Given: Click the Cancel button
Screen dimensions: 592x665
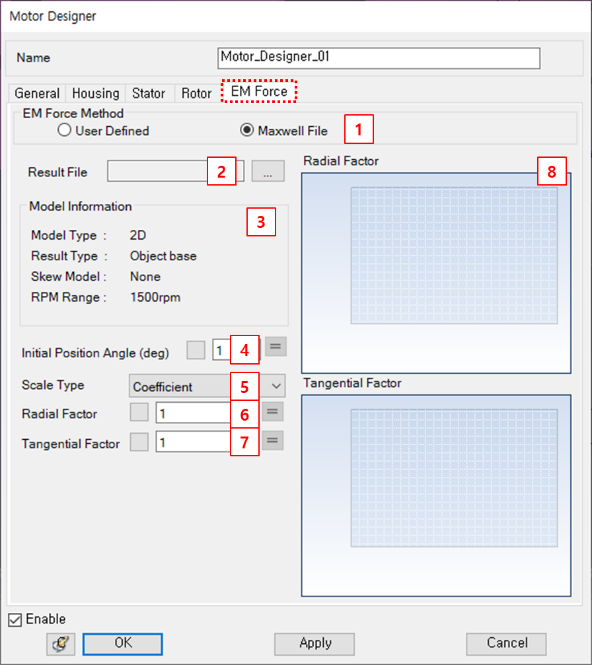Looking at the screenshot, I should tap(506, 644).
